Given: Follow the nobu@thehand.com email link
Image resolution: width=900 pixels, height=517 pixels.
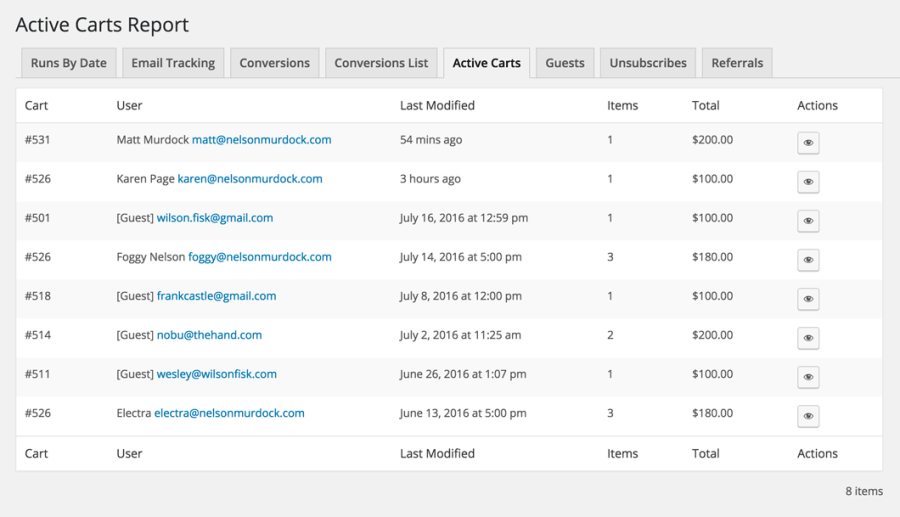Looking at the screenshot, I should pyautogui.click(x=209, y=335).
